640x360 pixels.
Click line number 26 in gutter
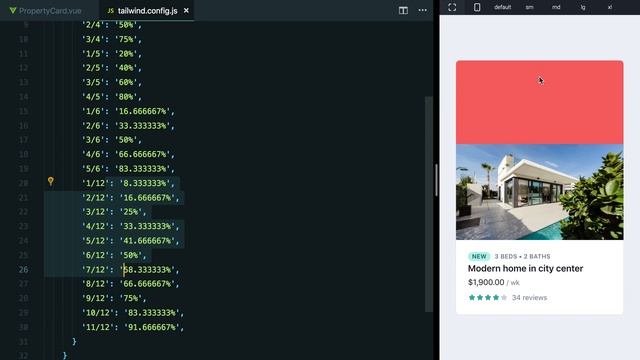pyautogui.click(x=23, y=270)
